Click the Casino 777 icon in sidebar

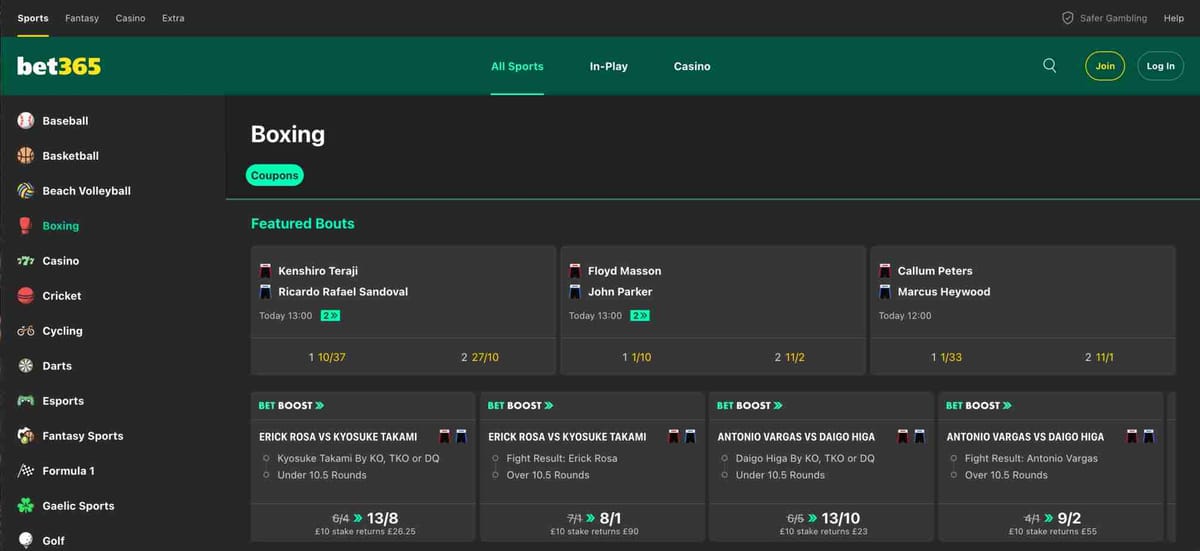point(26,261)
